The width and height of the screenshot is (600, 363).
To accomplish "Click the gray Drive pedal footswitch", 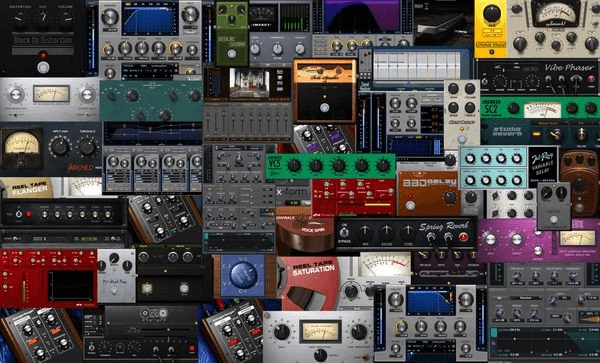I will point(553,220).
